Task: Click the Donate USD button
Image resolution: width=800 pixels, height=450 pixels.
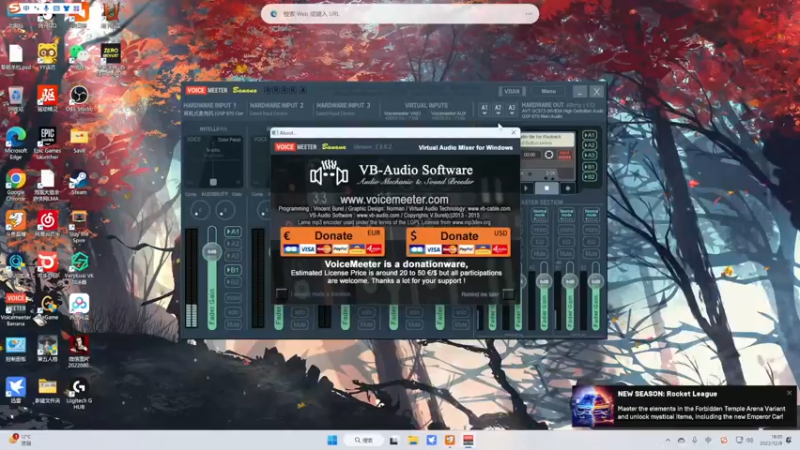Action: pos(459,242)
